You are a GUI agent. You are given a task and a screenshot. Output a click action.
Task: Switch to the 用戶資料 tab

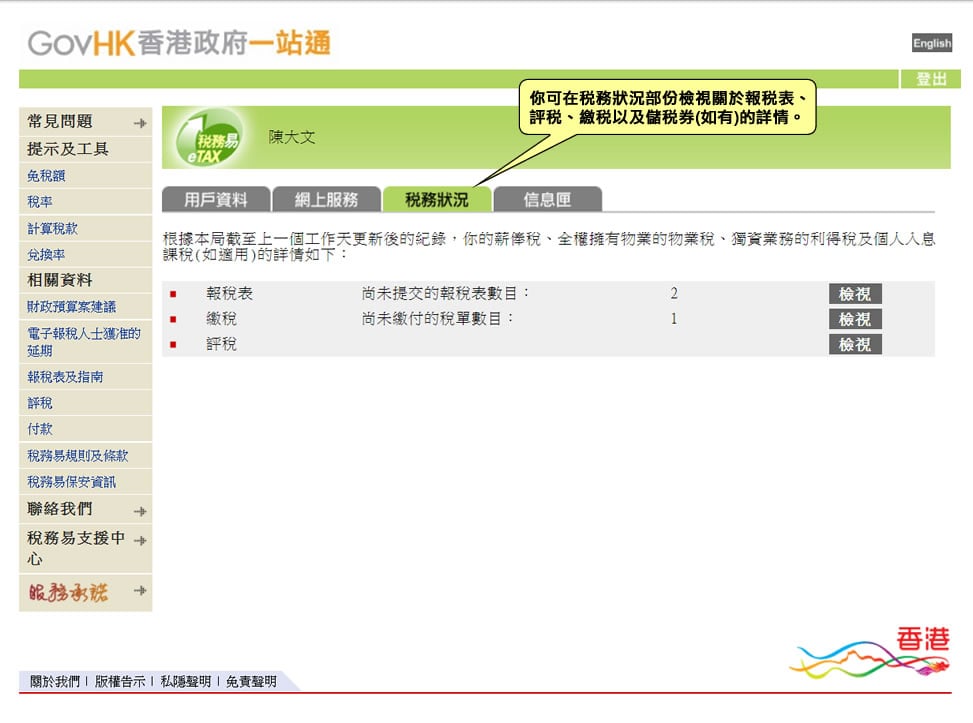215,200
